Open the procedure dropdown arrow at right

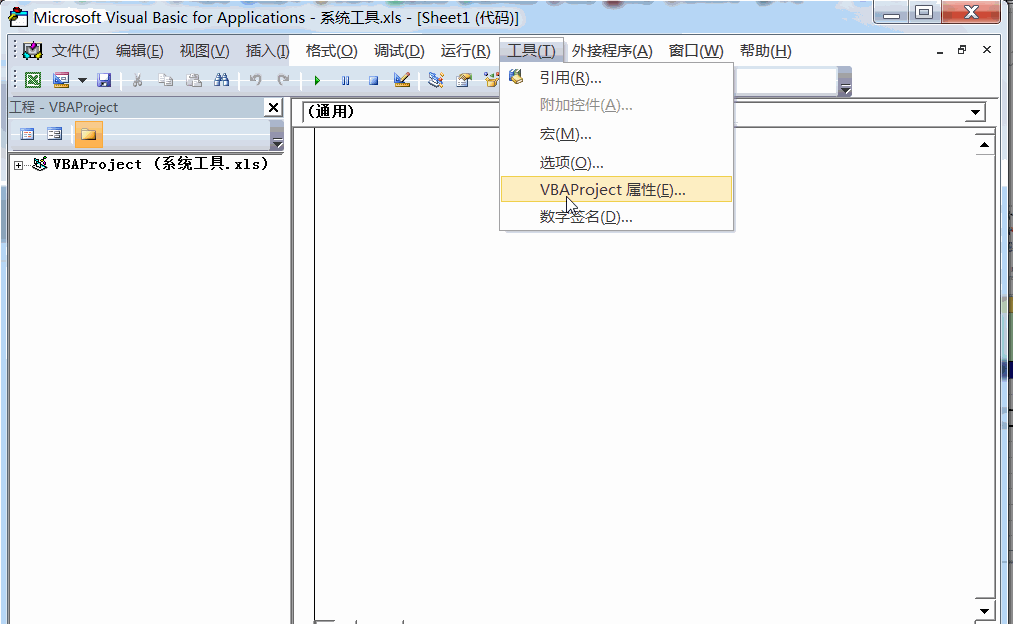[x=975, y=113]
